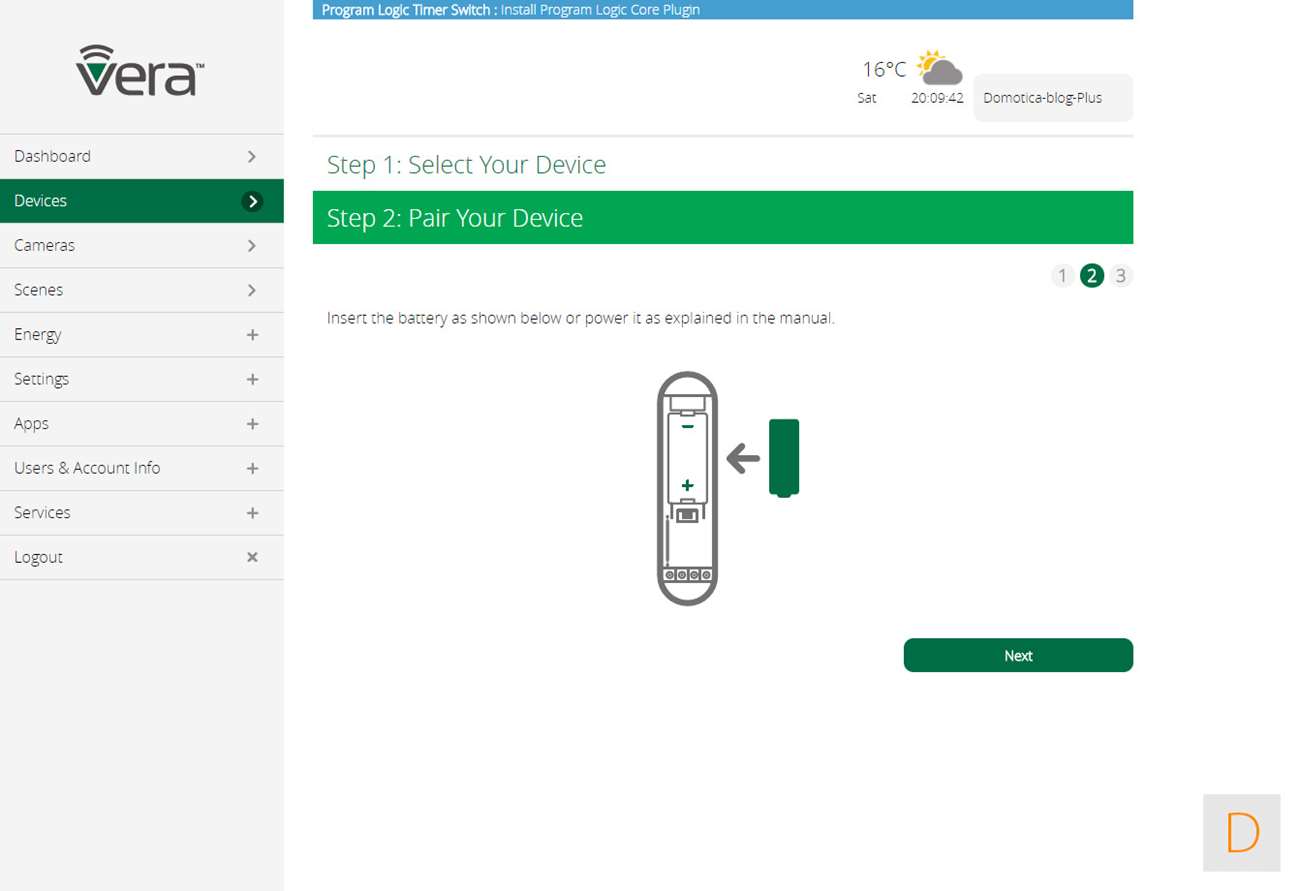Click the partly cloudy weather icon
The height and width of the screenshot is (891, 1300).
[939, 68]
